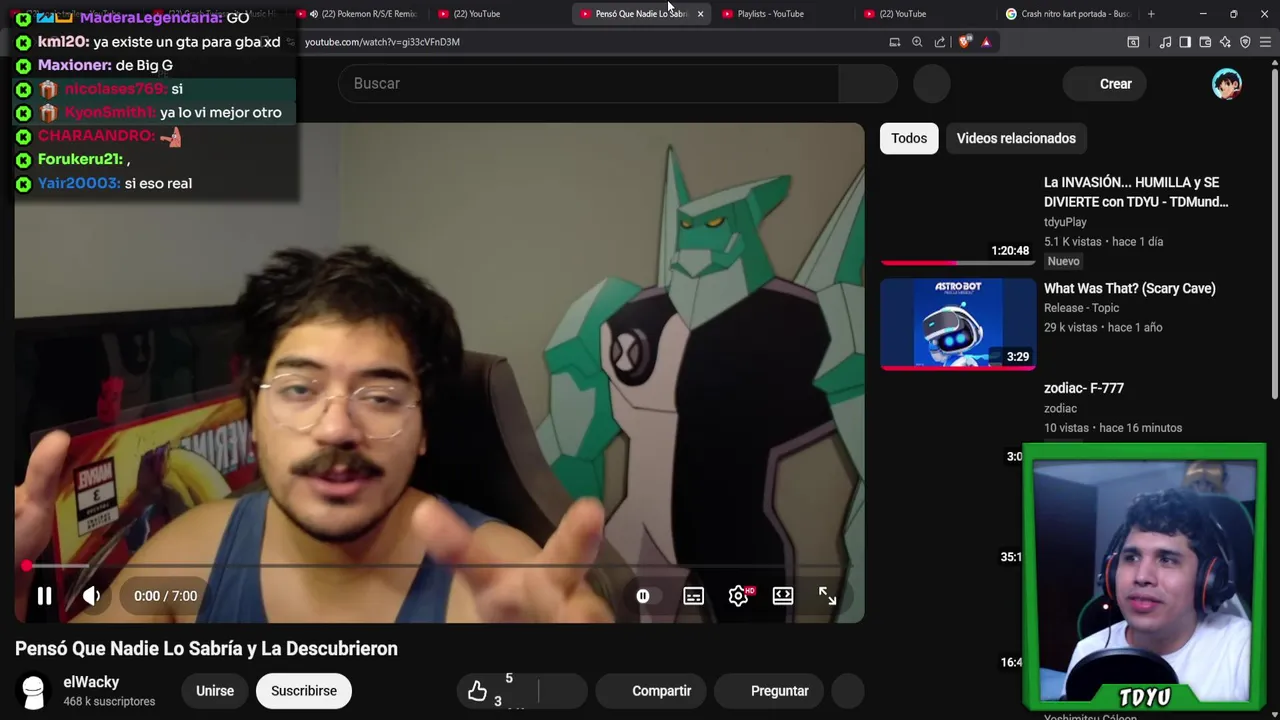Open the Brave Wallet icon
Viewport: 1280px width, 720px height.
(x=1205, y=42)
